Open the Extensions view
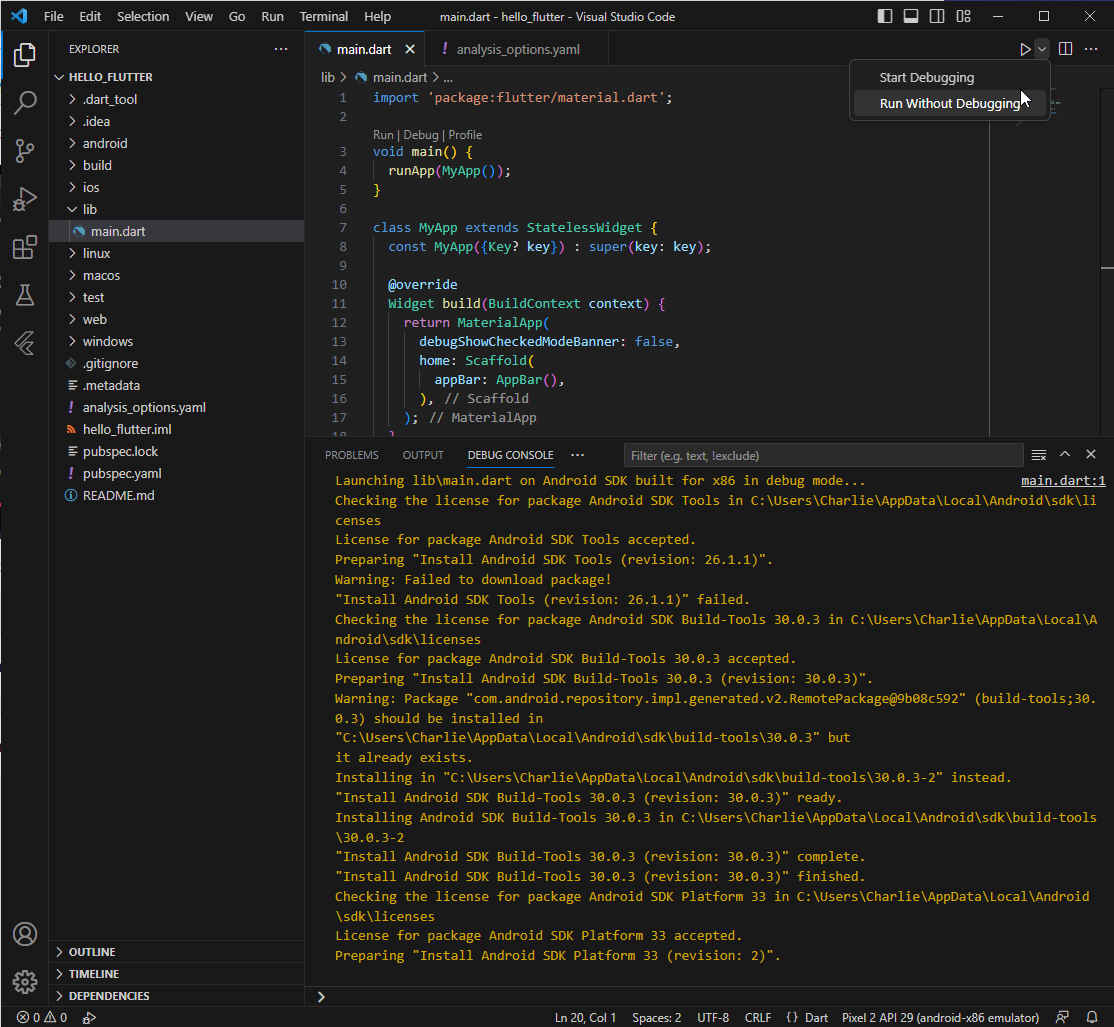Viewport: 1114px width, 1027px height. [x=25, y=247]
